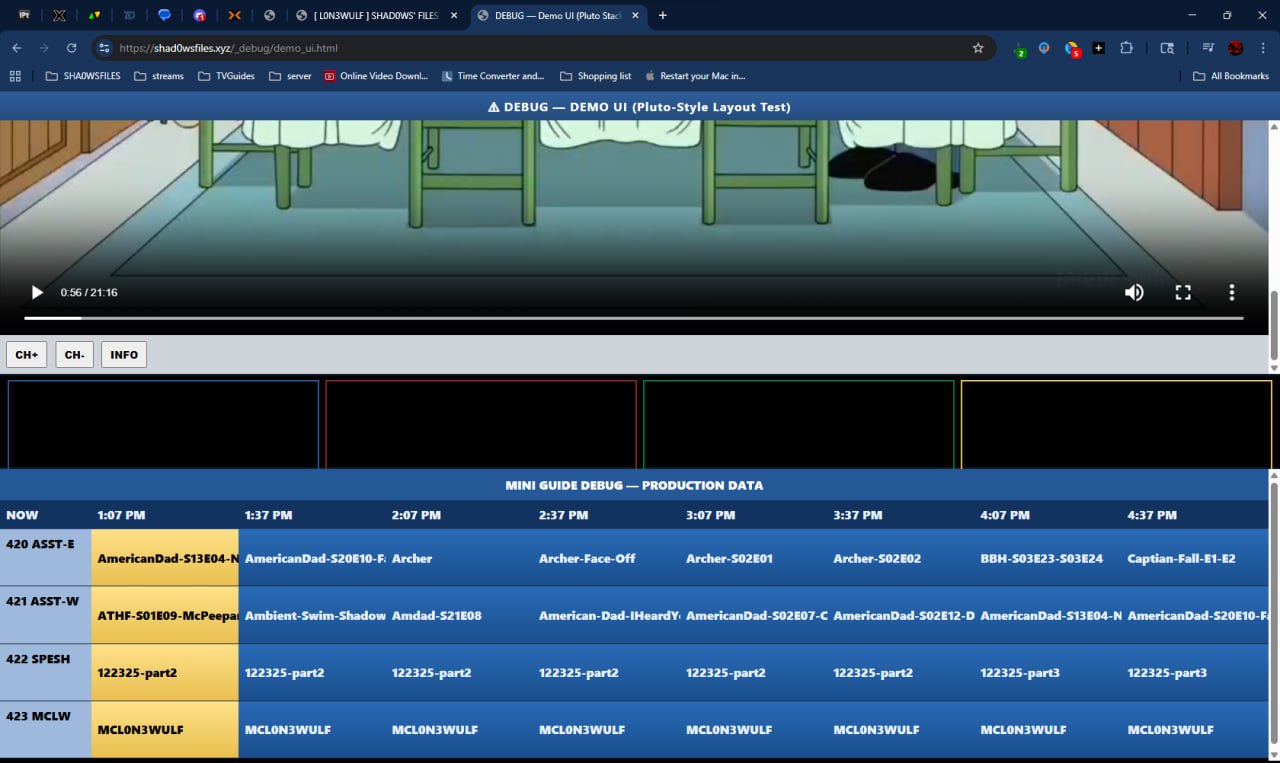The height and width of the screenshot is (763, 1280).
Task: Enter fullscreen mode on the video
Action: (1183, 293)
